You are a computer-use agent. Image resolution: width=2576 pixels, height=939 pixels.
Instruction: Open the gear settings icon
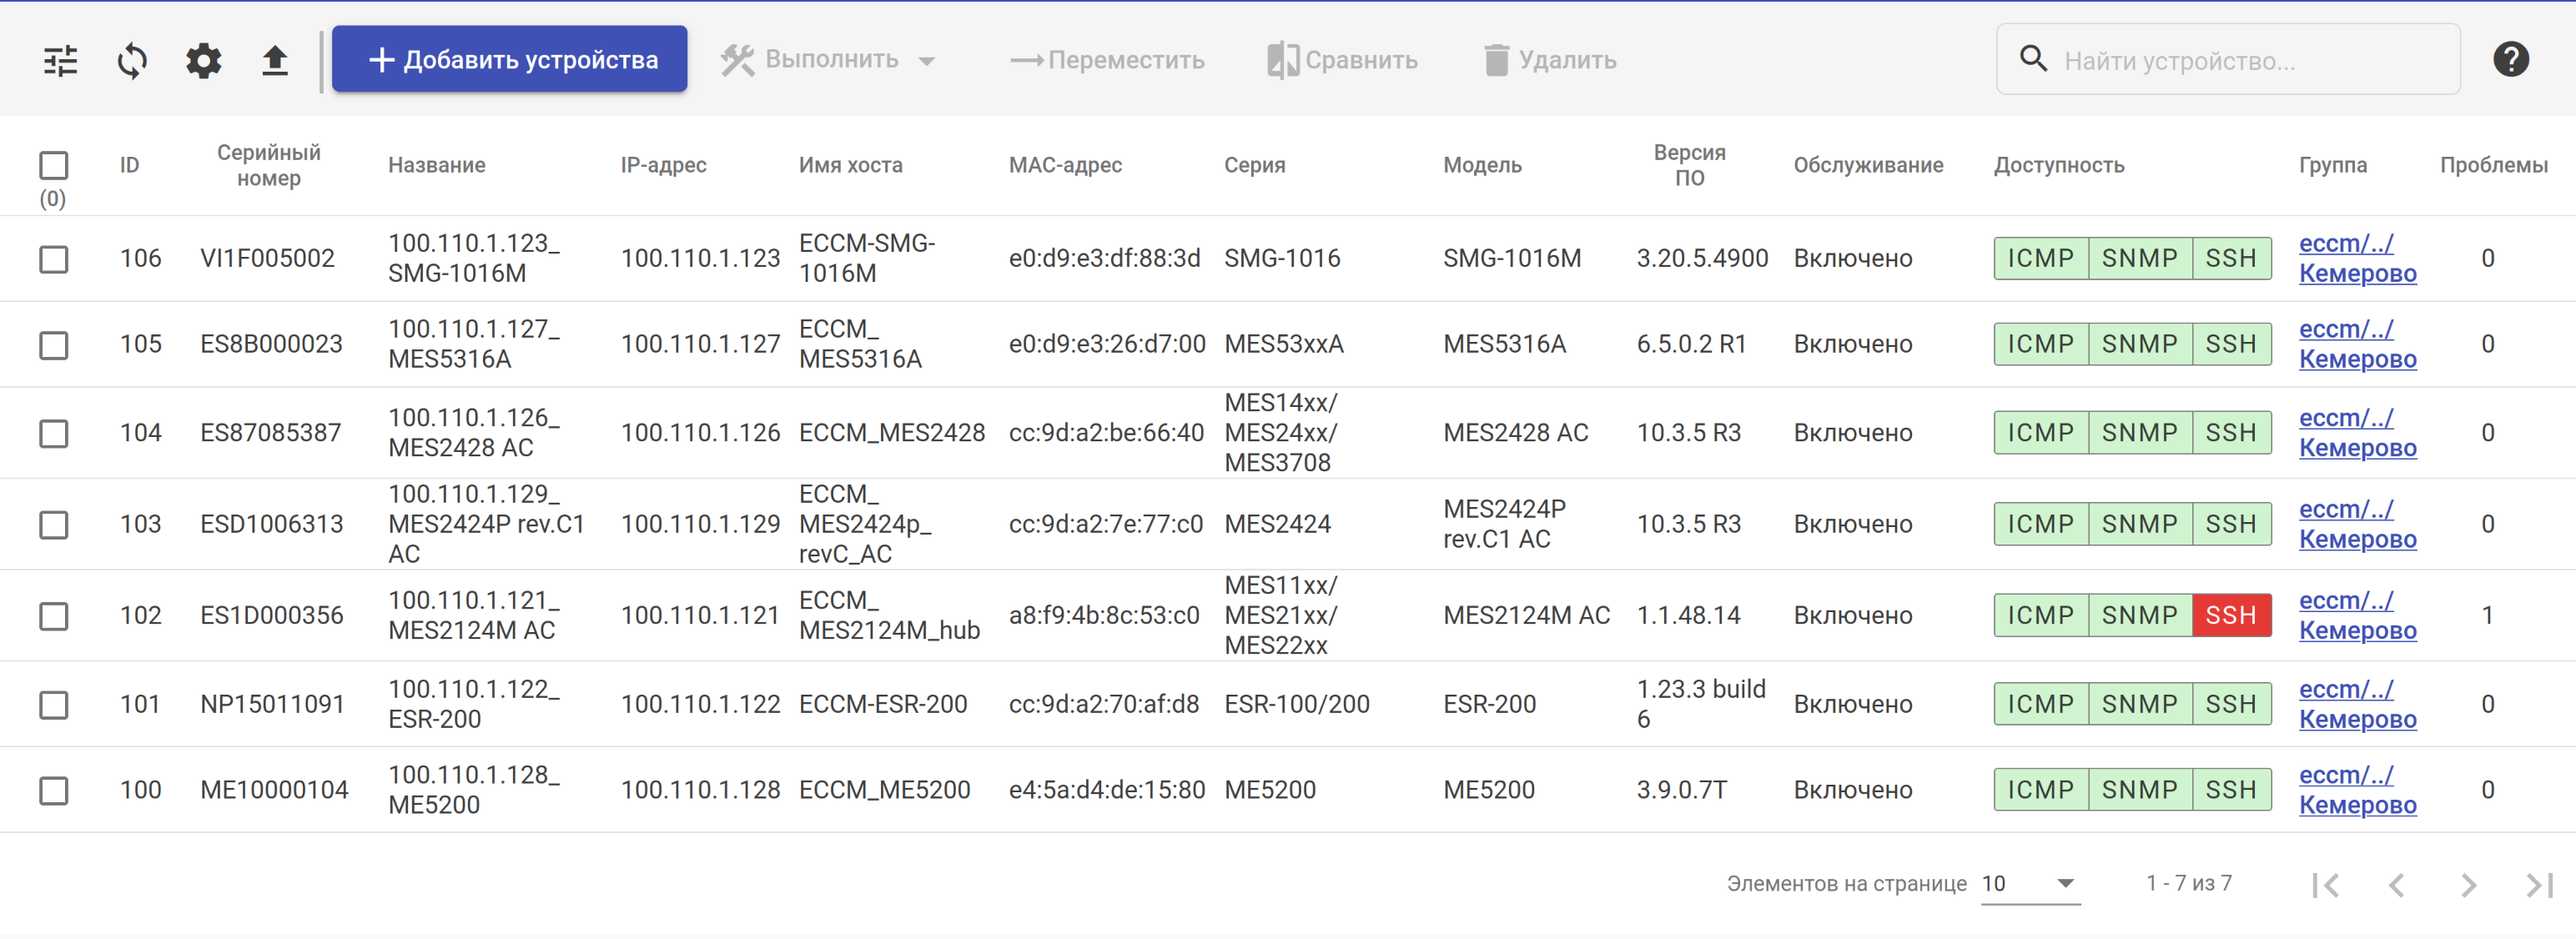[x=203, y=60]
